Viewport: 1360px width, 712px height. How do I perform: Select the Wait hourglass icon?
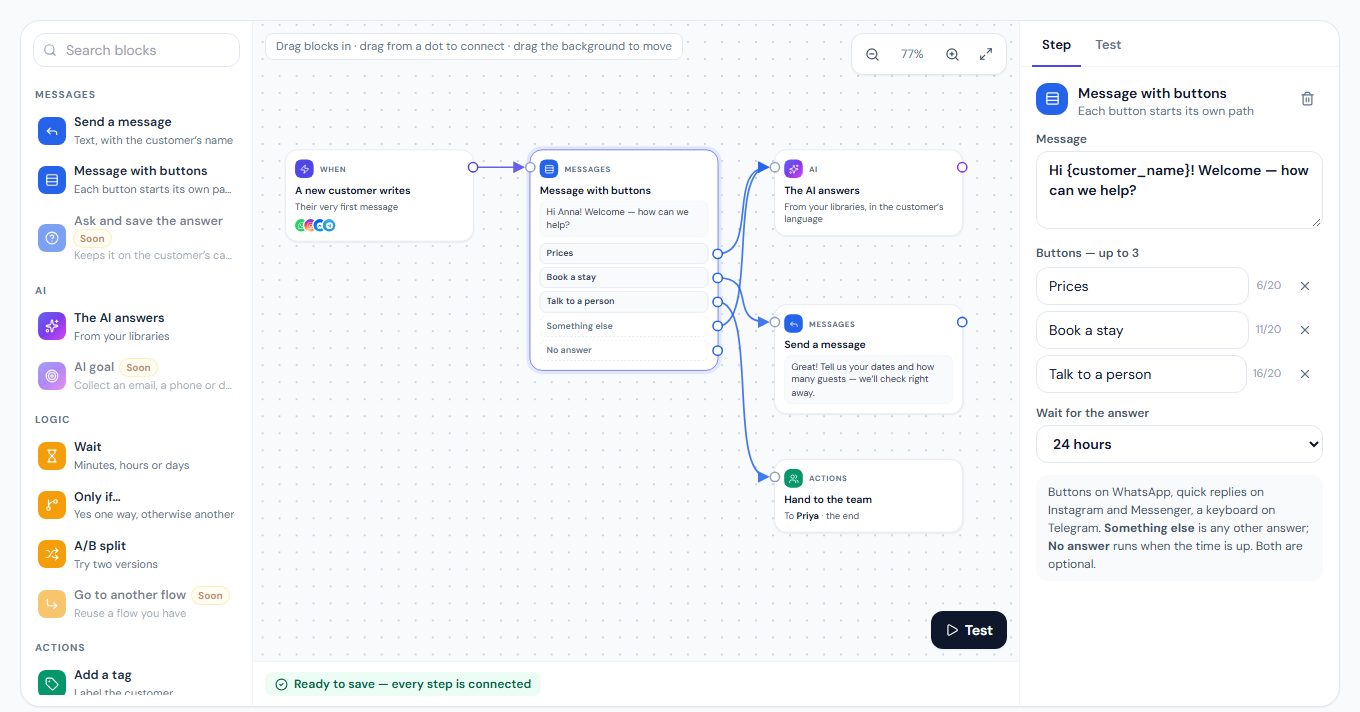tap(52, 456)
